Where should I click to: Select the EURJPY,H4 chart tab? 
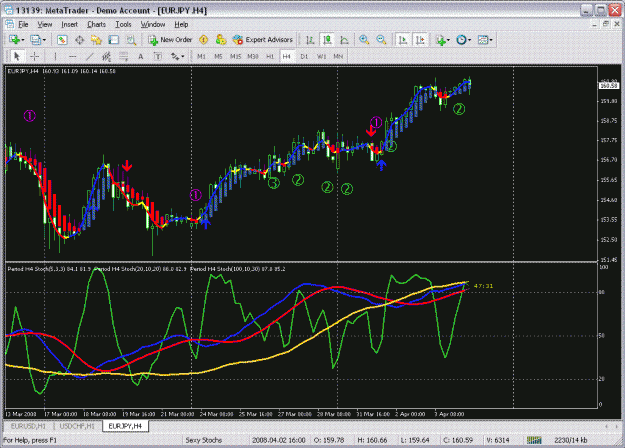(x=125, y=426)
